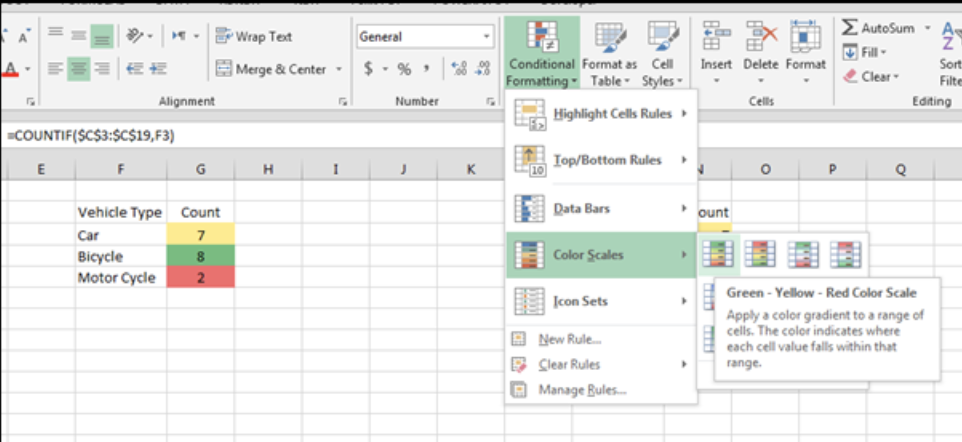Click Format as Table icon
Screen dimensions: 962x442
tap(609, 38)
